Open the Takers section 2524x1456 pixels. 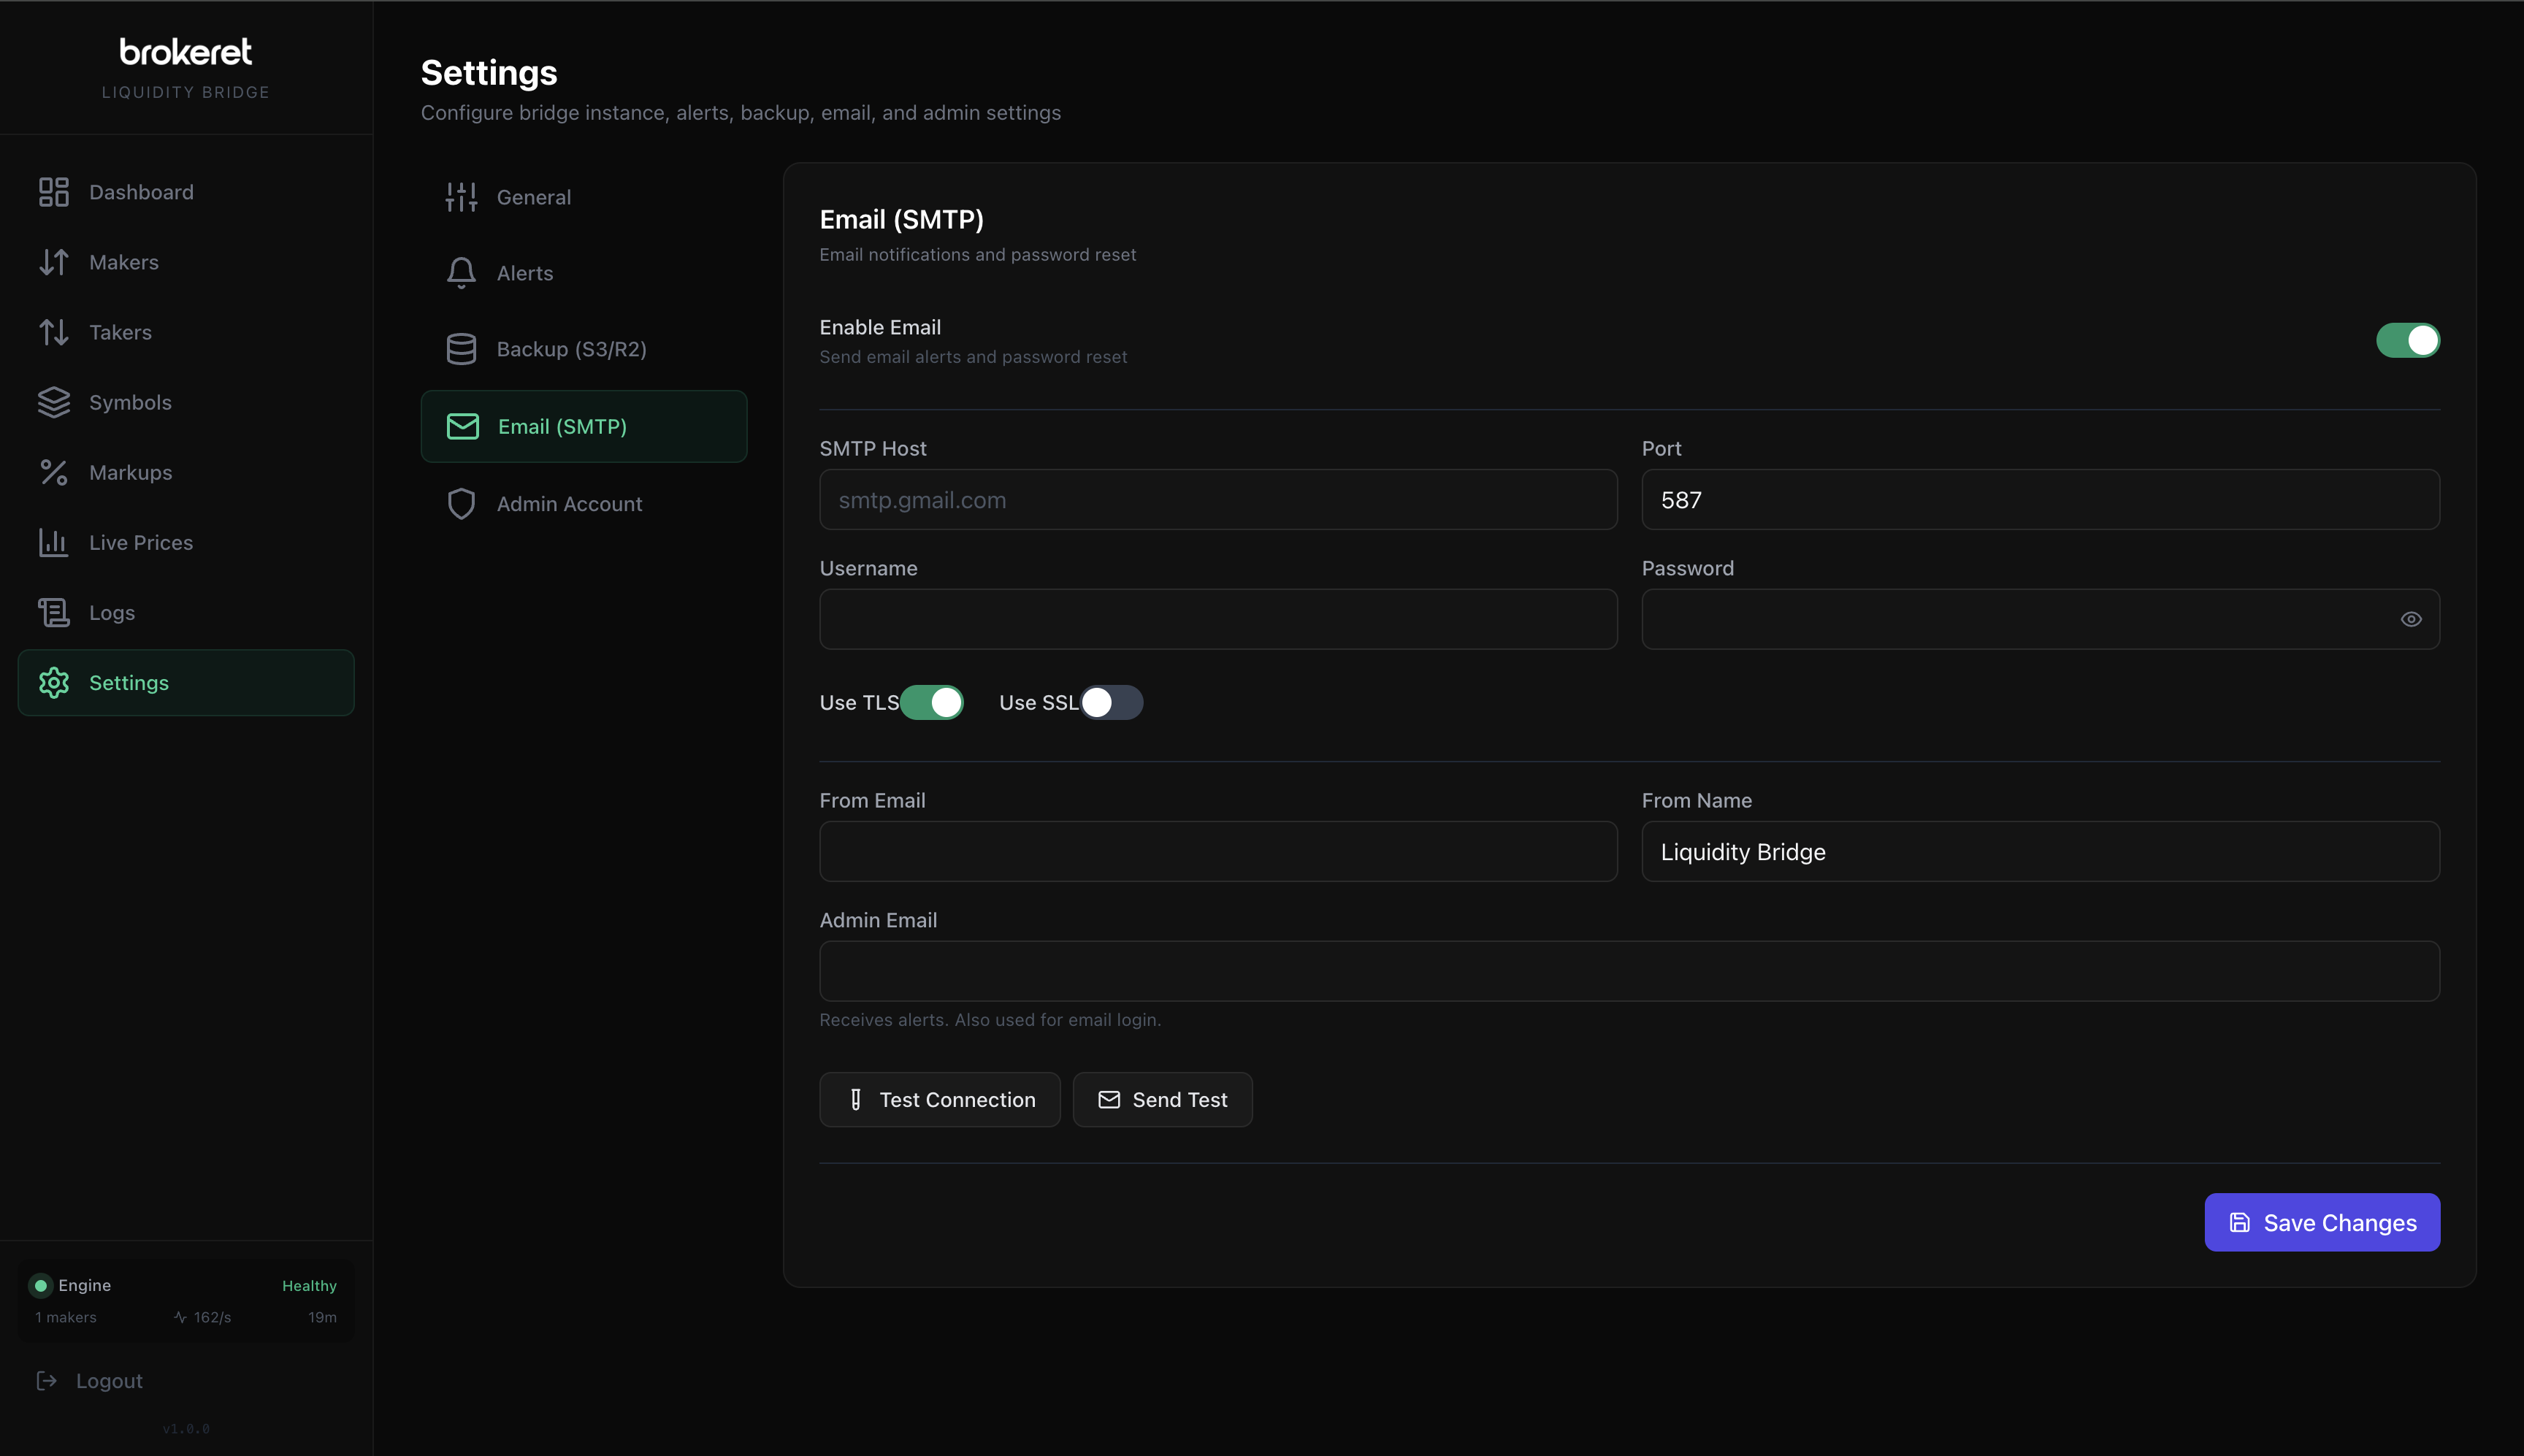(x=120, y=332)
